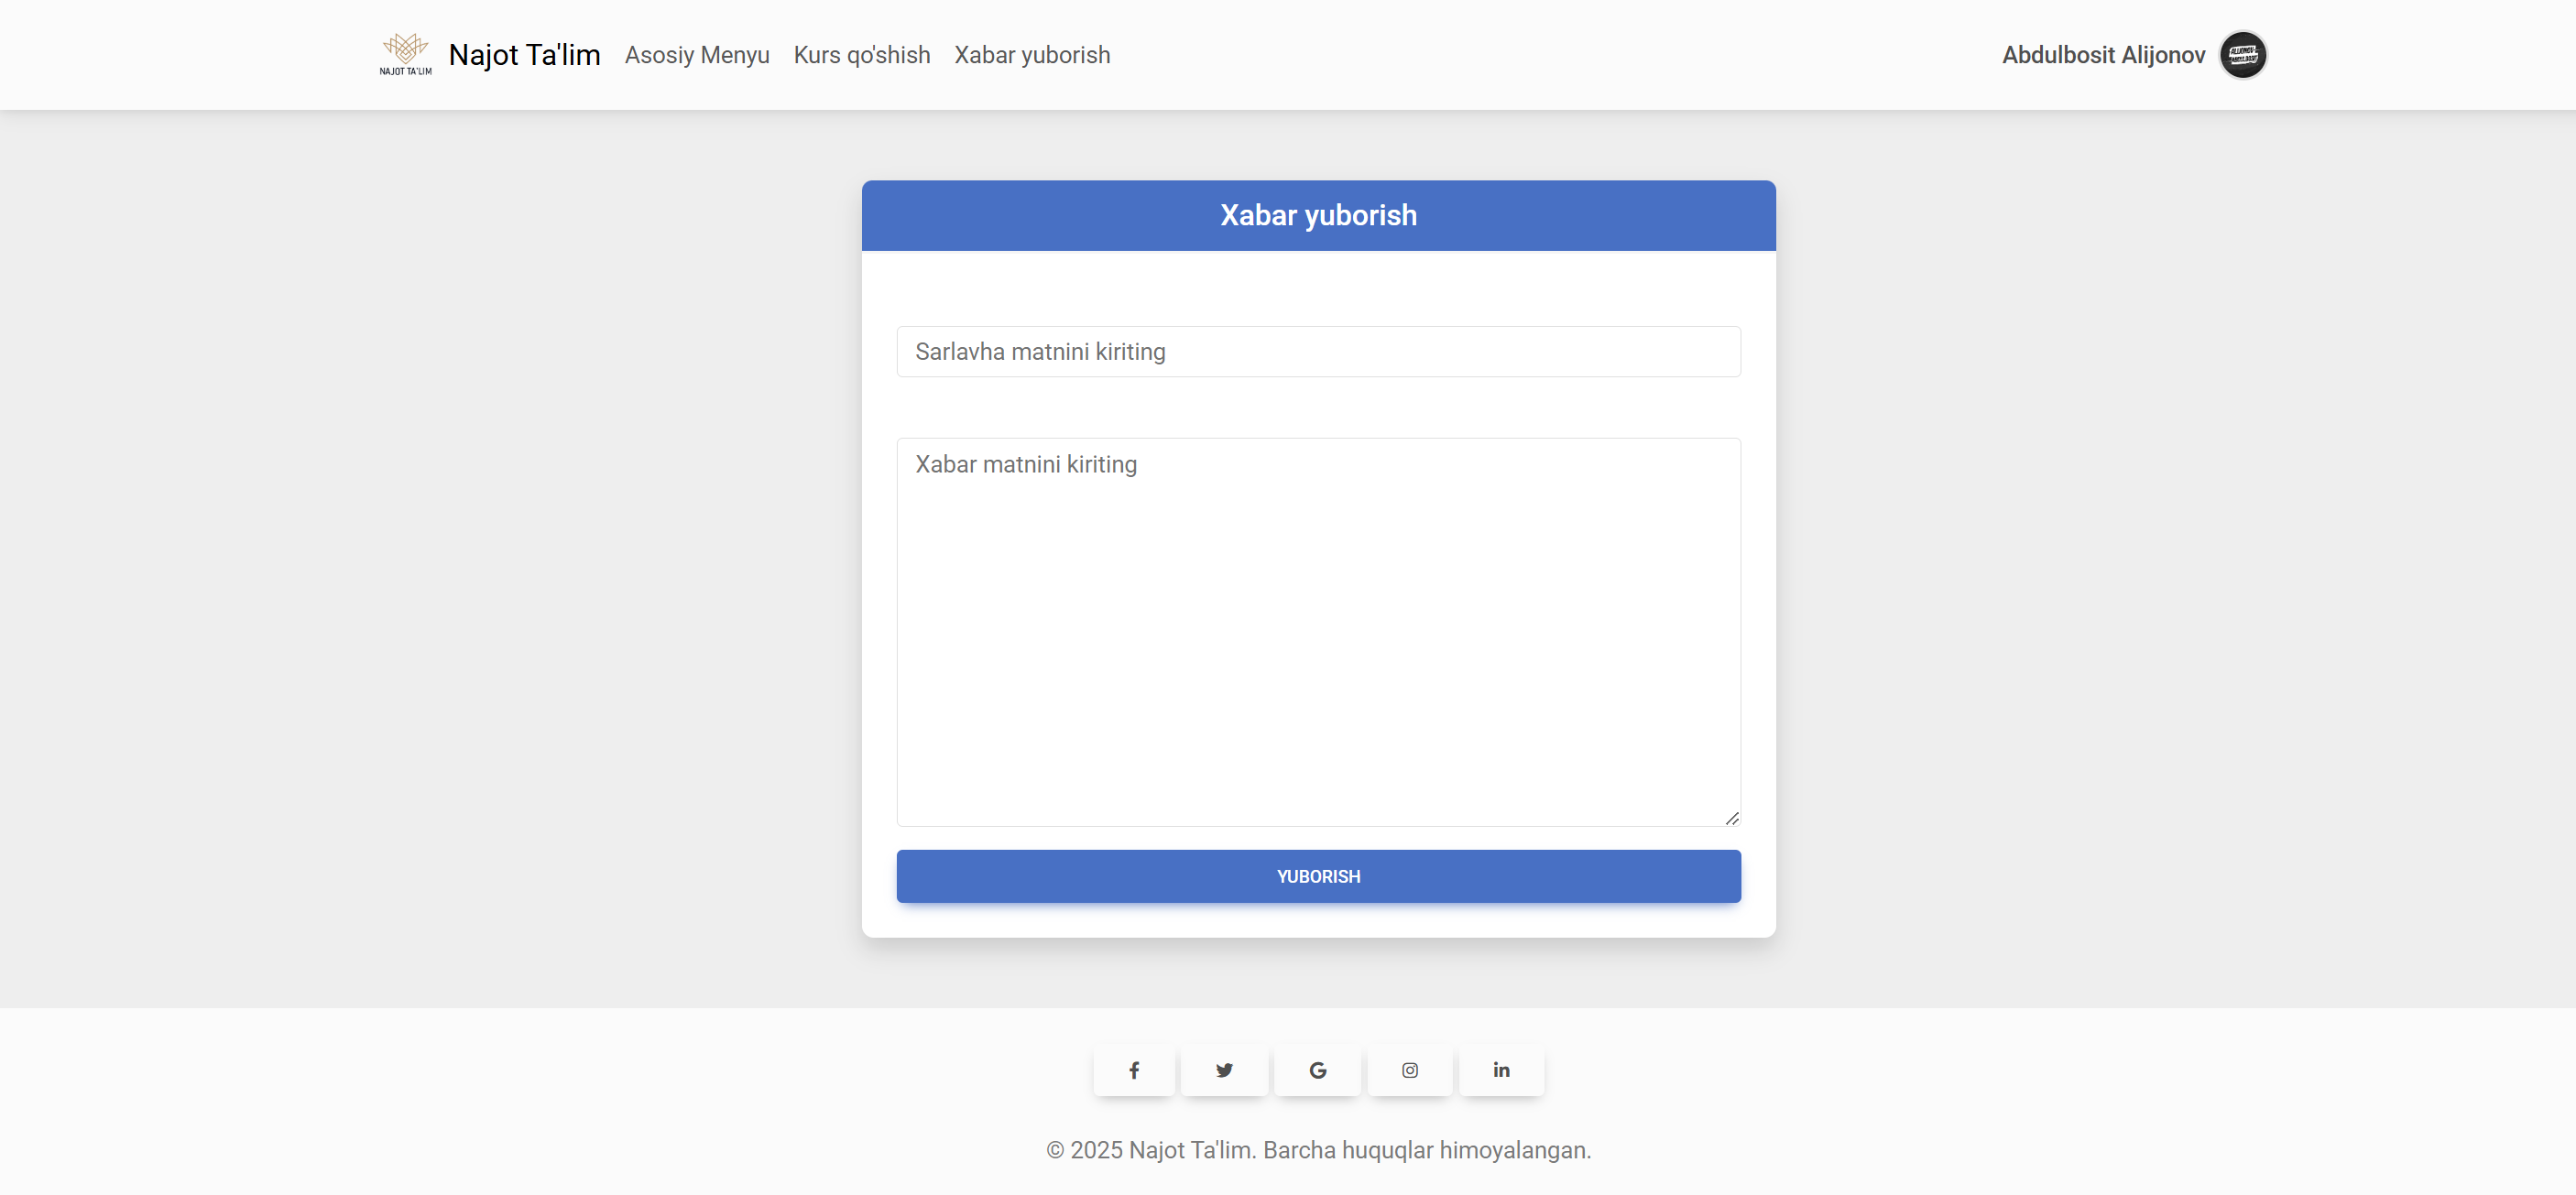Open Abdulbosit Alijonov profile name
Image resolution: width=2576 pixels, height=1195 pixels.
click(2102, 55)
